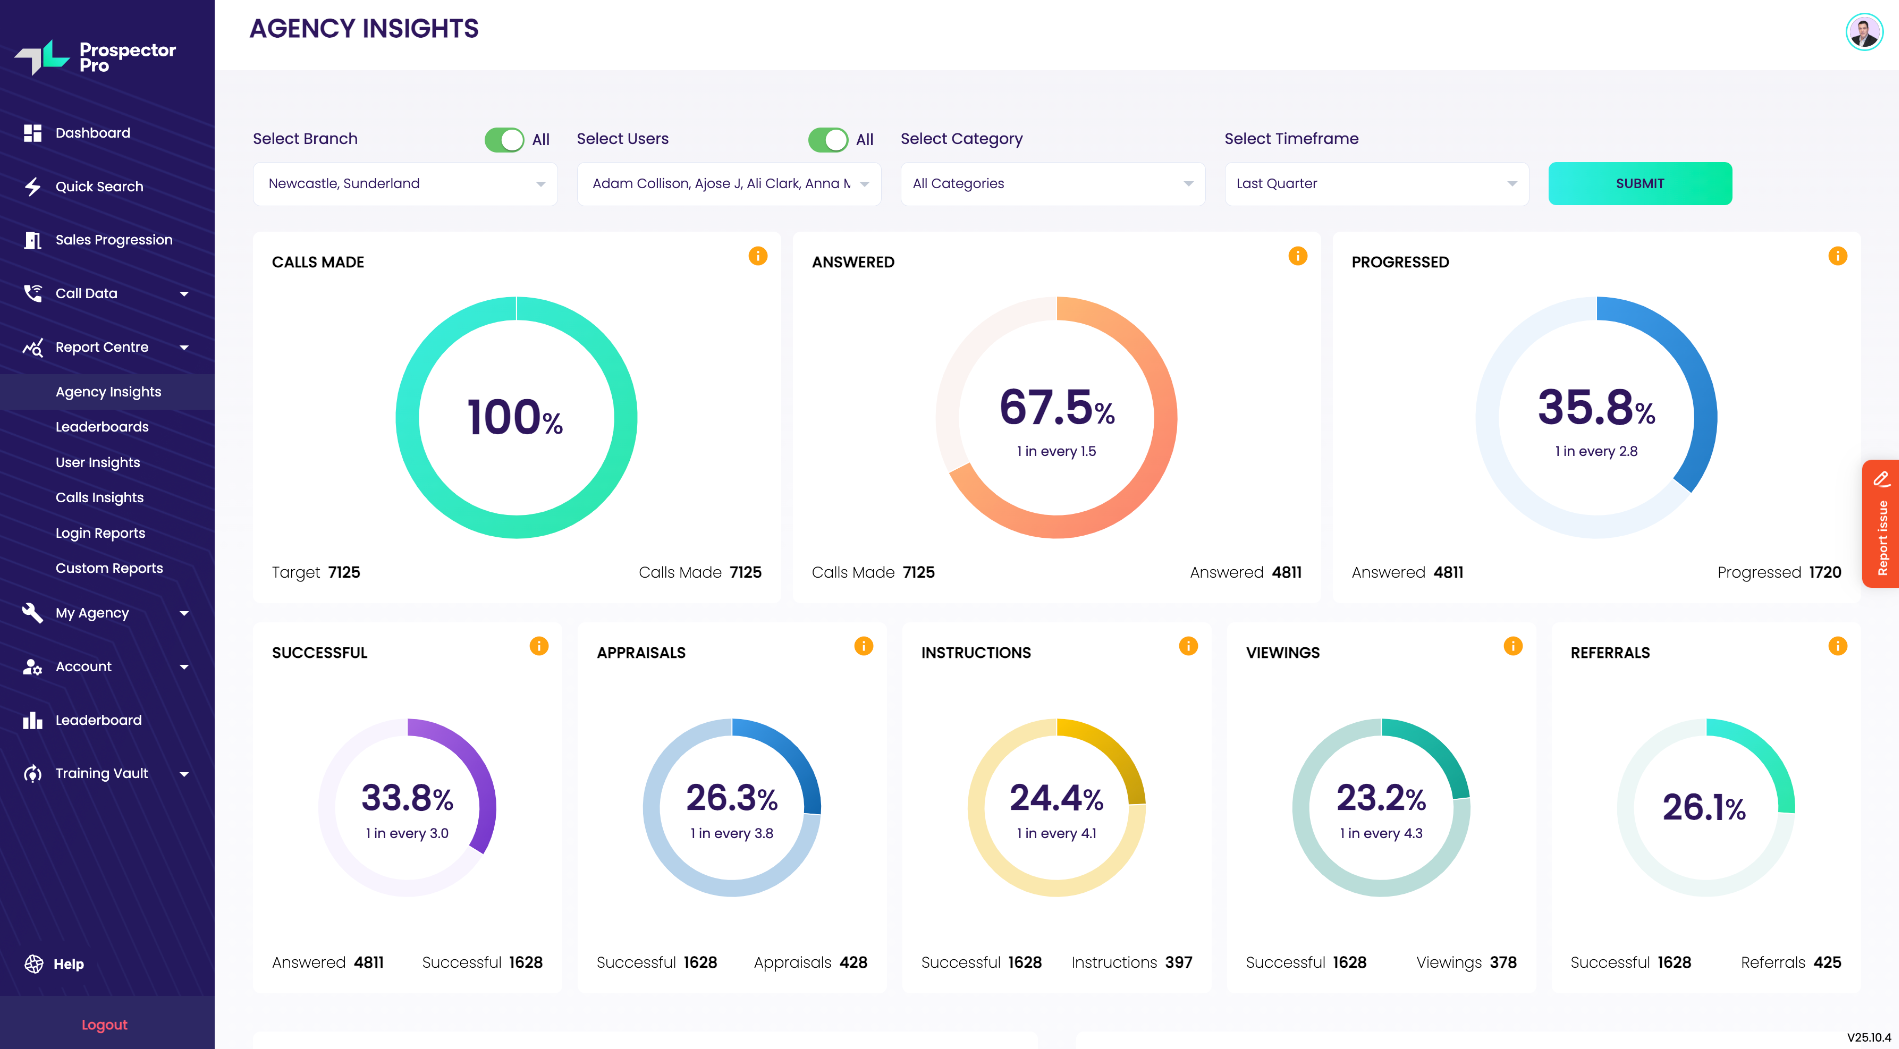Expand the Training Vault menu arrow
Viewport: 1899px width, 1049px height.
(184, 774)
